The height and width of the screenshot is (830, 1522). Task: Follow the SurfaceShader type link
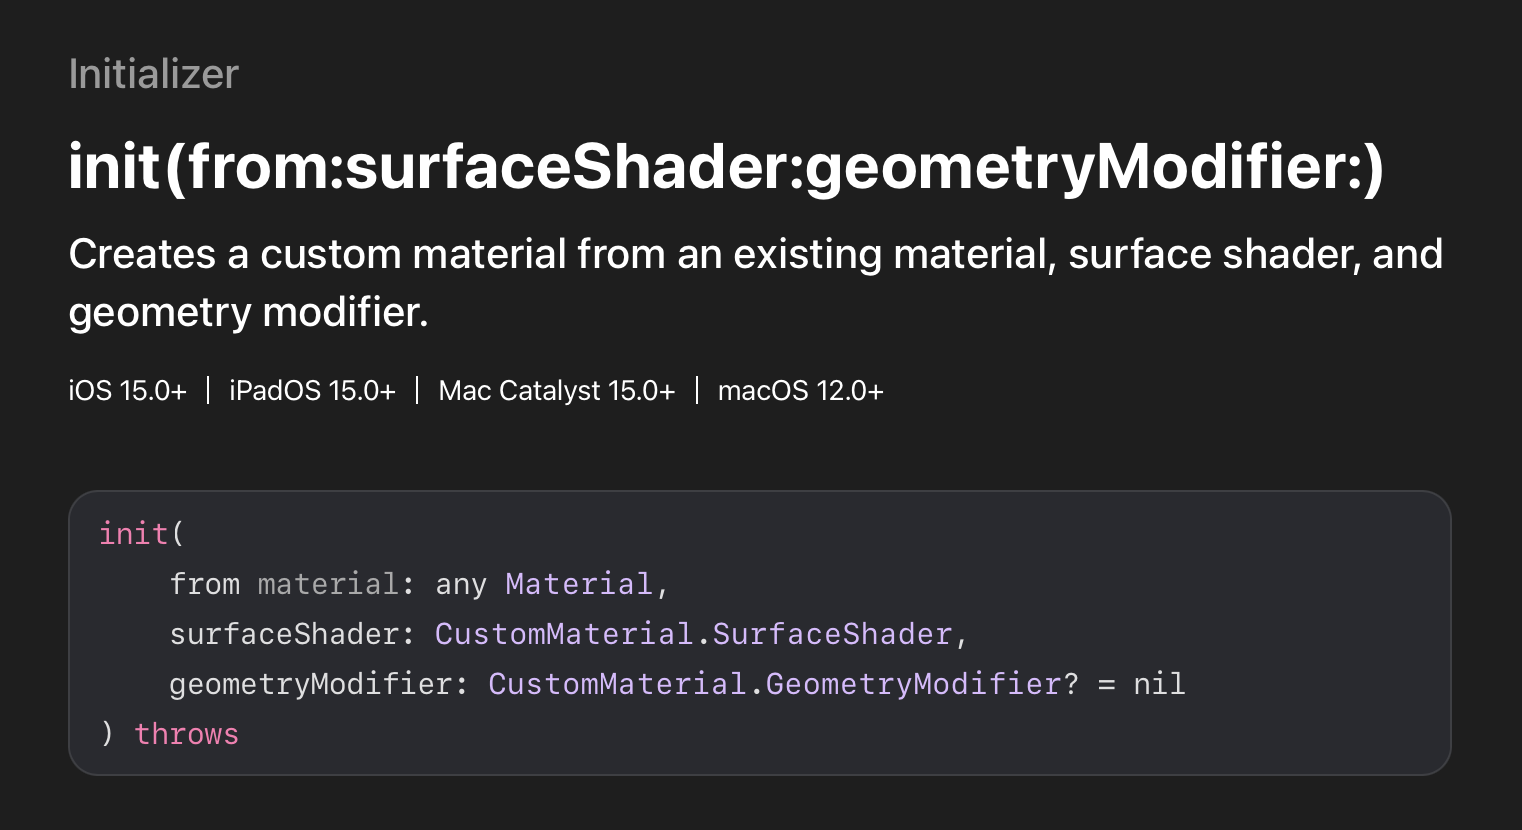click(x=832, y=633)
